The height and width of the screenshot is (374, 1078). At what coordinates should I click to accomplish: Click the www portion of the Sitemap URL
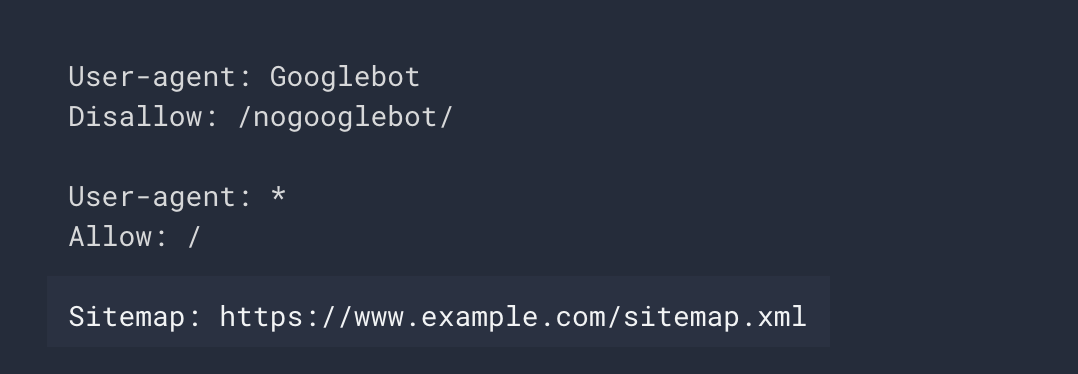coord(379,317)
